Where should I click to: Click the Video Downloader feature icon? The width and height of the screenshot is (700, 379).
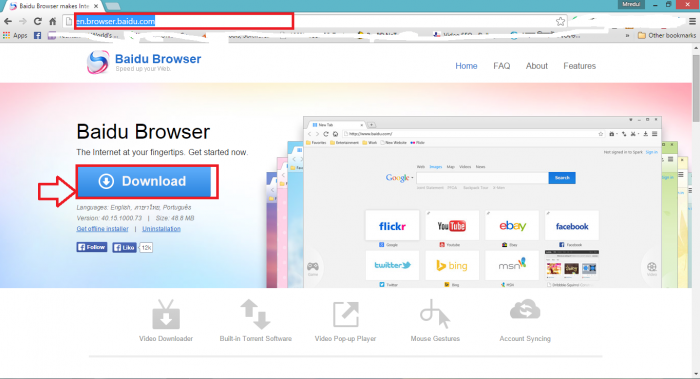[x=166, y=315]
